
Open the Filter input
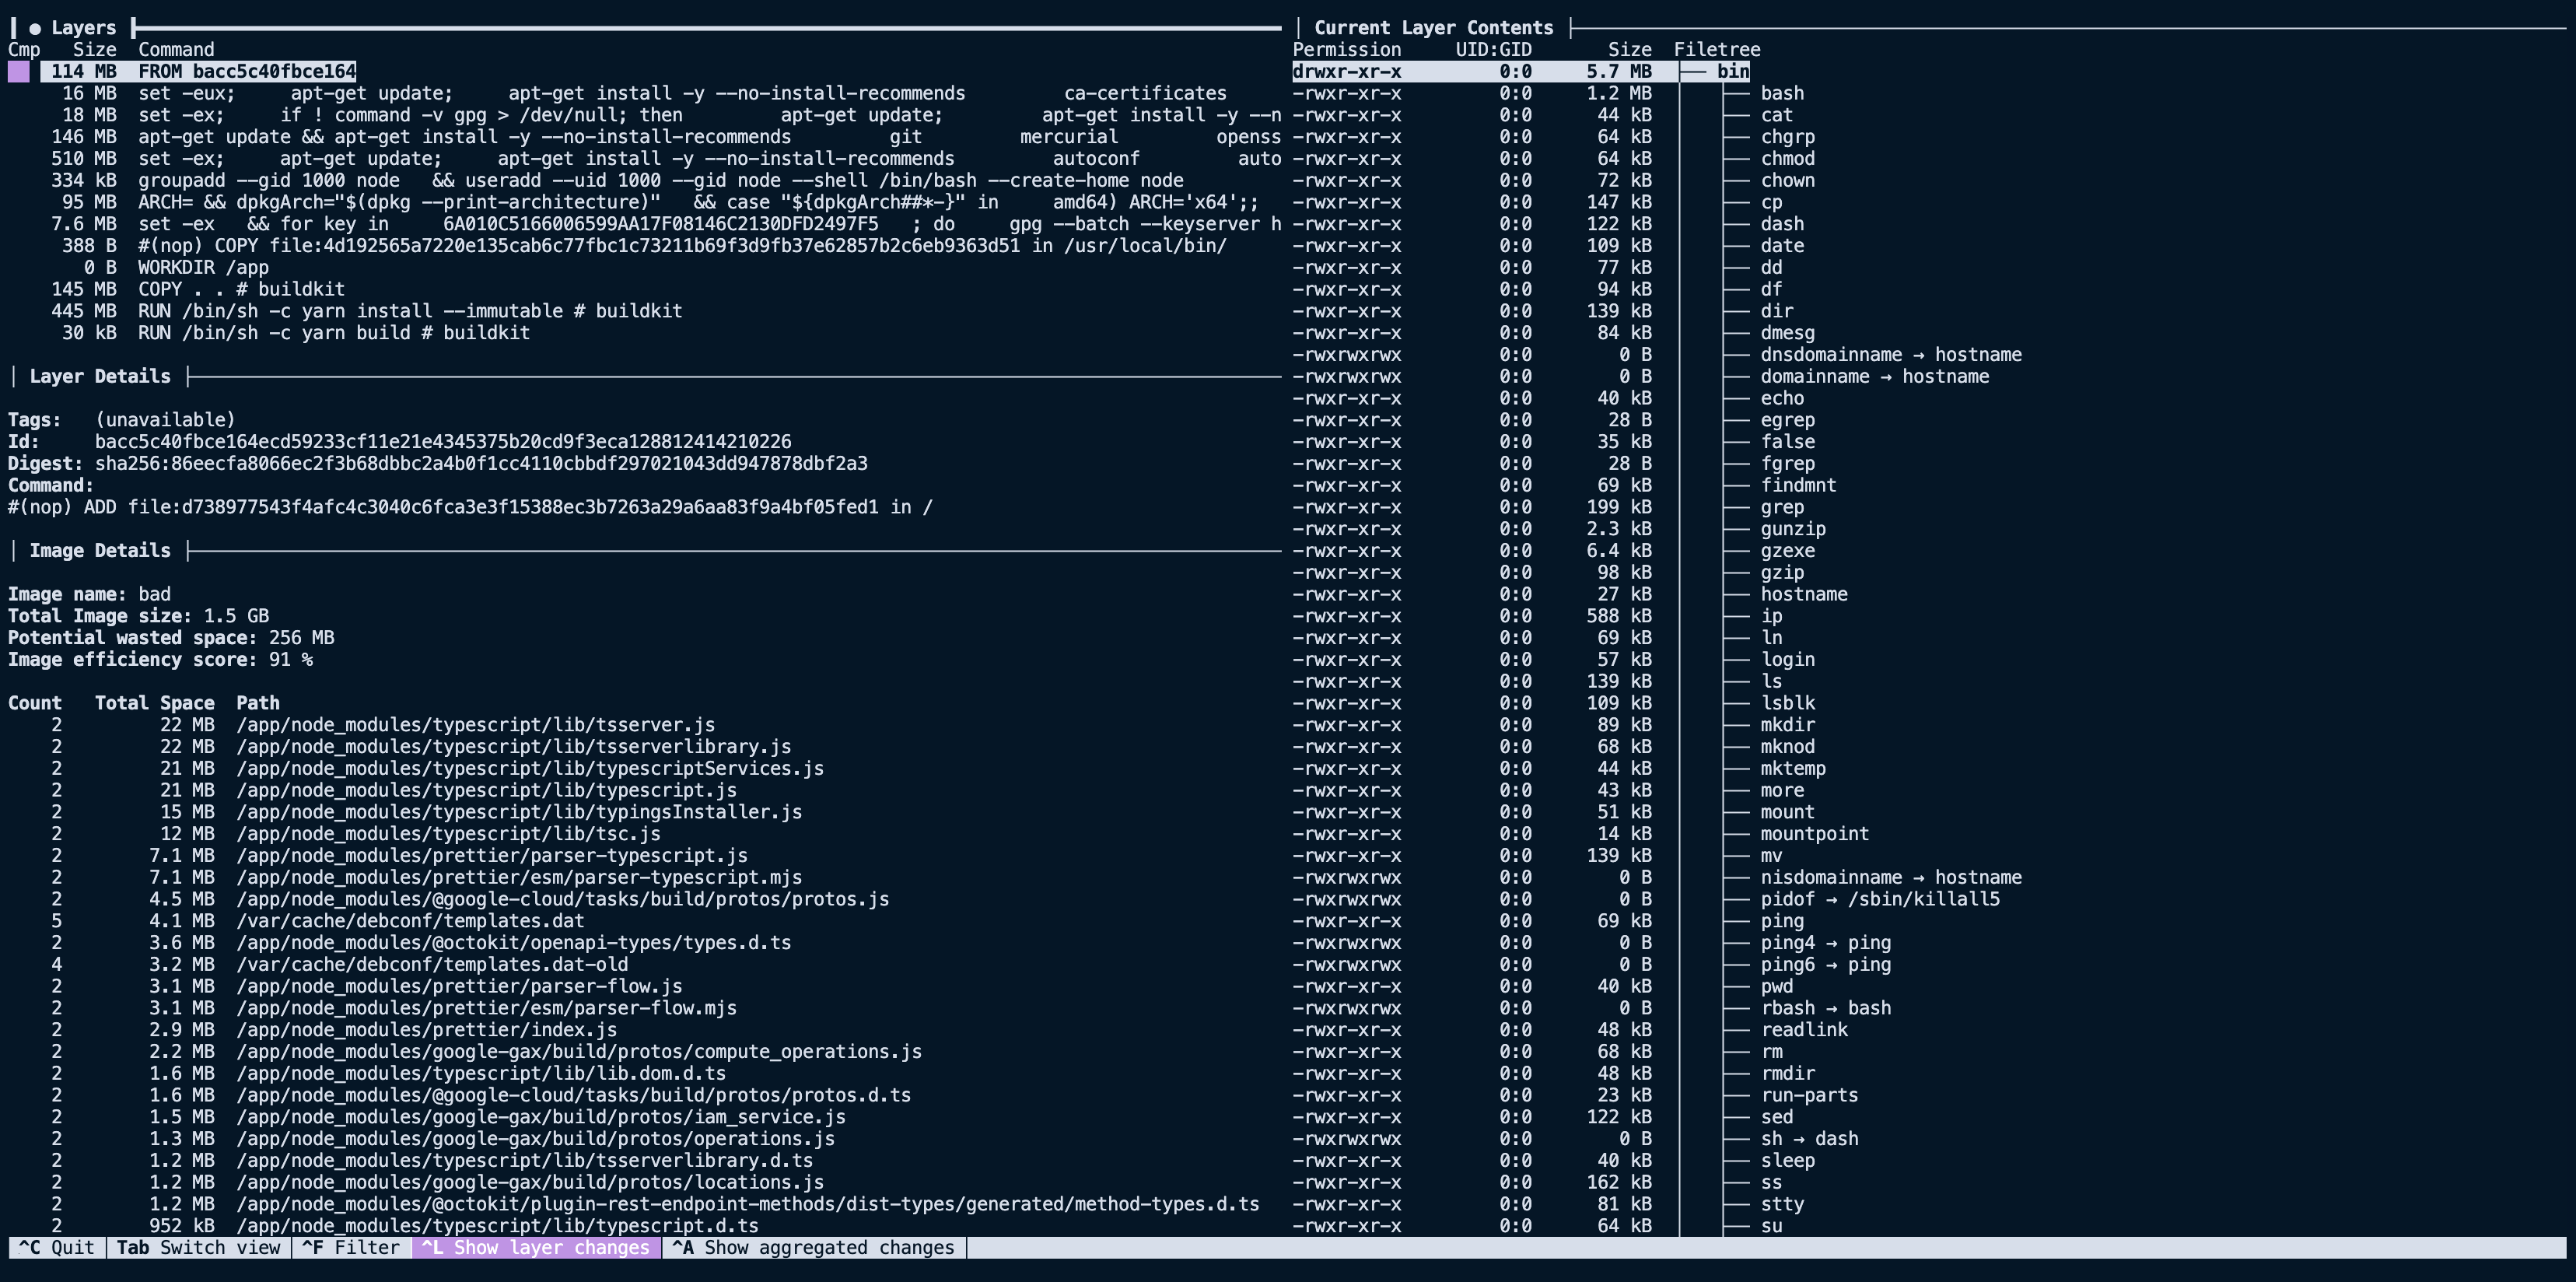[349, 1247]
